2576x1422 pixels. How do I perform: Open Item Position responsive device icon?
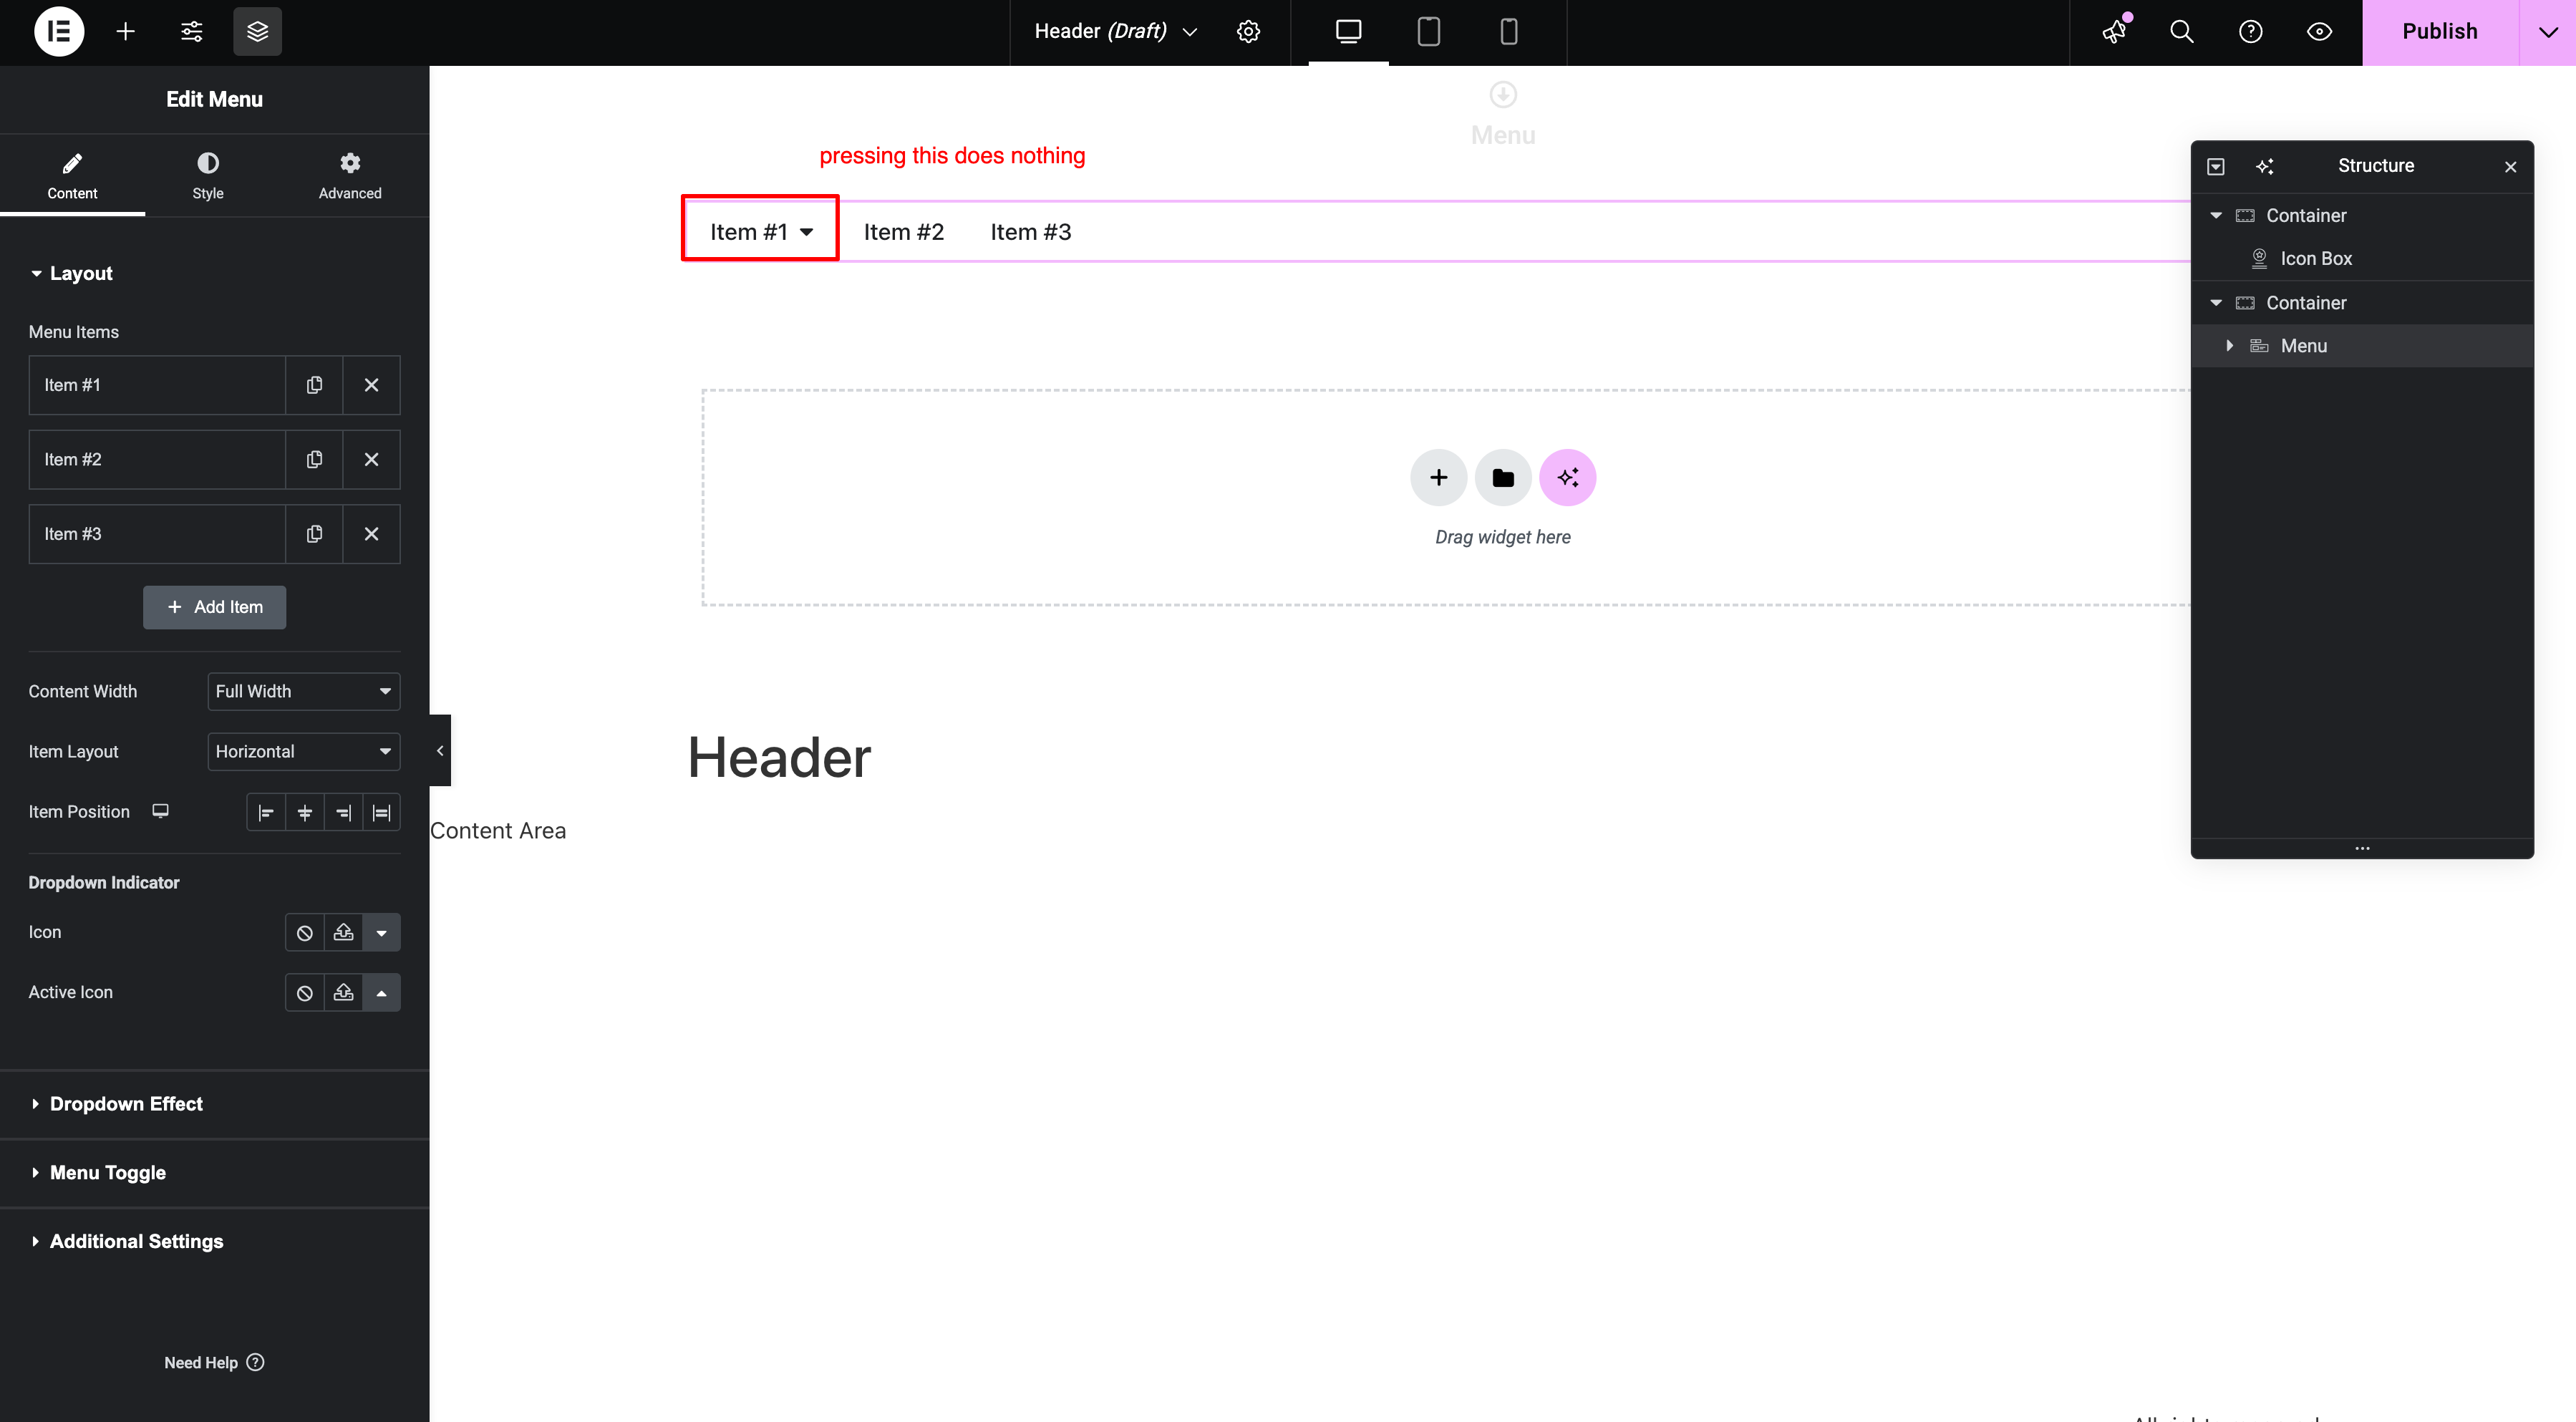(160, 811)
